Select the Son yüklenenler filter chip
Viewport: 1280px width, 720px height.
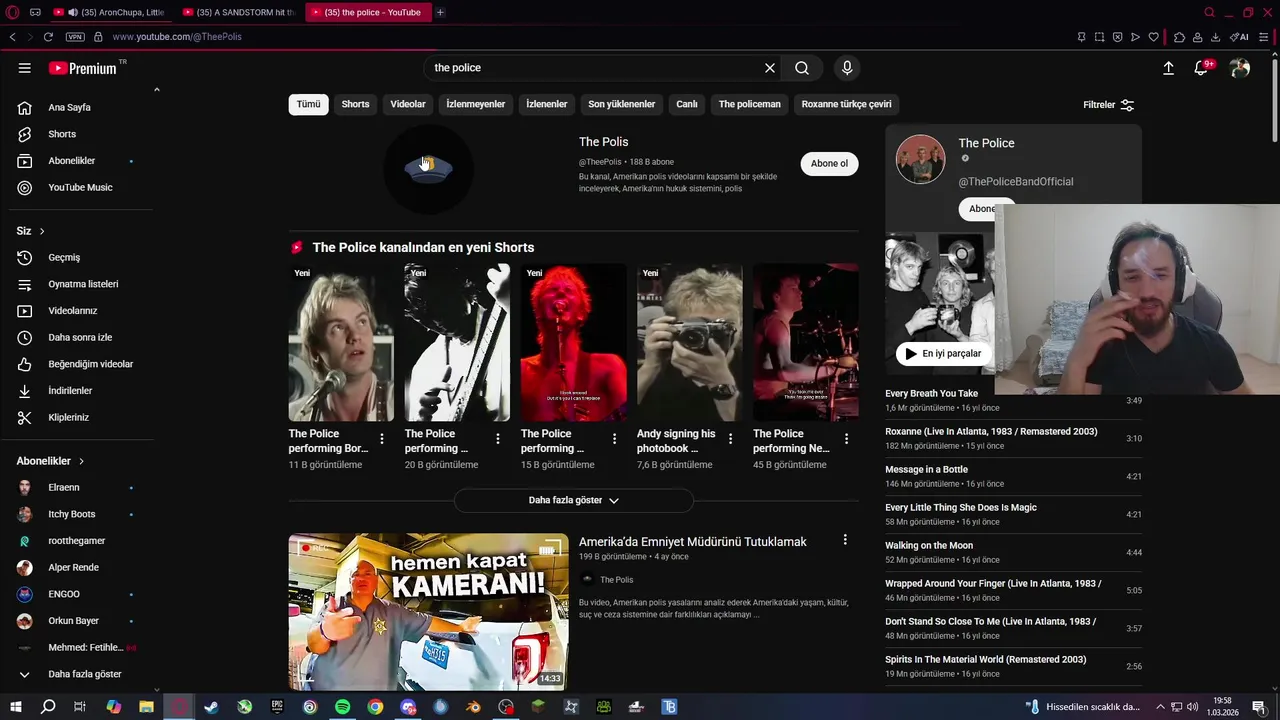click(621, 104)
